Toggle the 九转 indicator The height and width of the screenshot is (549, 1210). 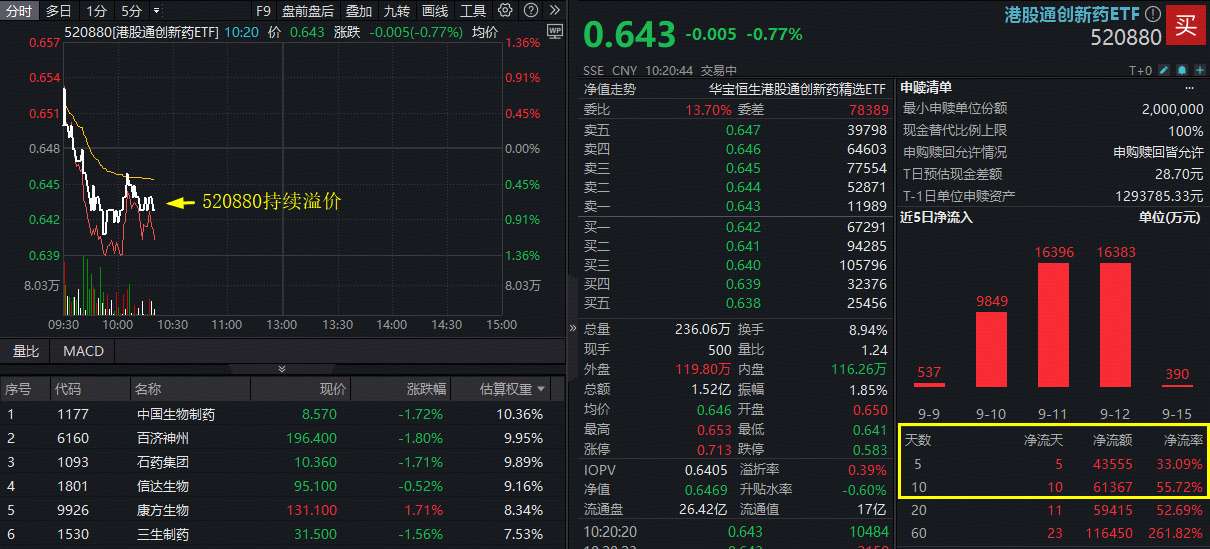397,11
